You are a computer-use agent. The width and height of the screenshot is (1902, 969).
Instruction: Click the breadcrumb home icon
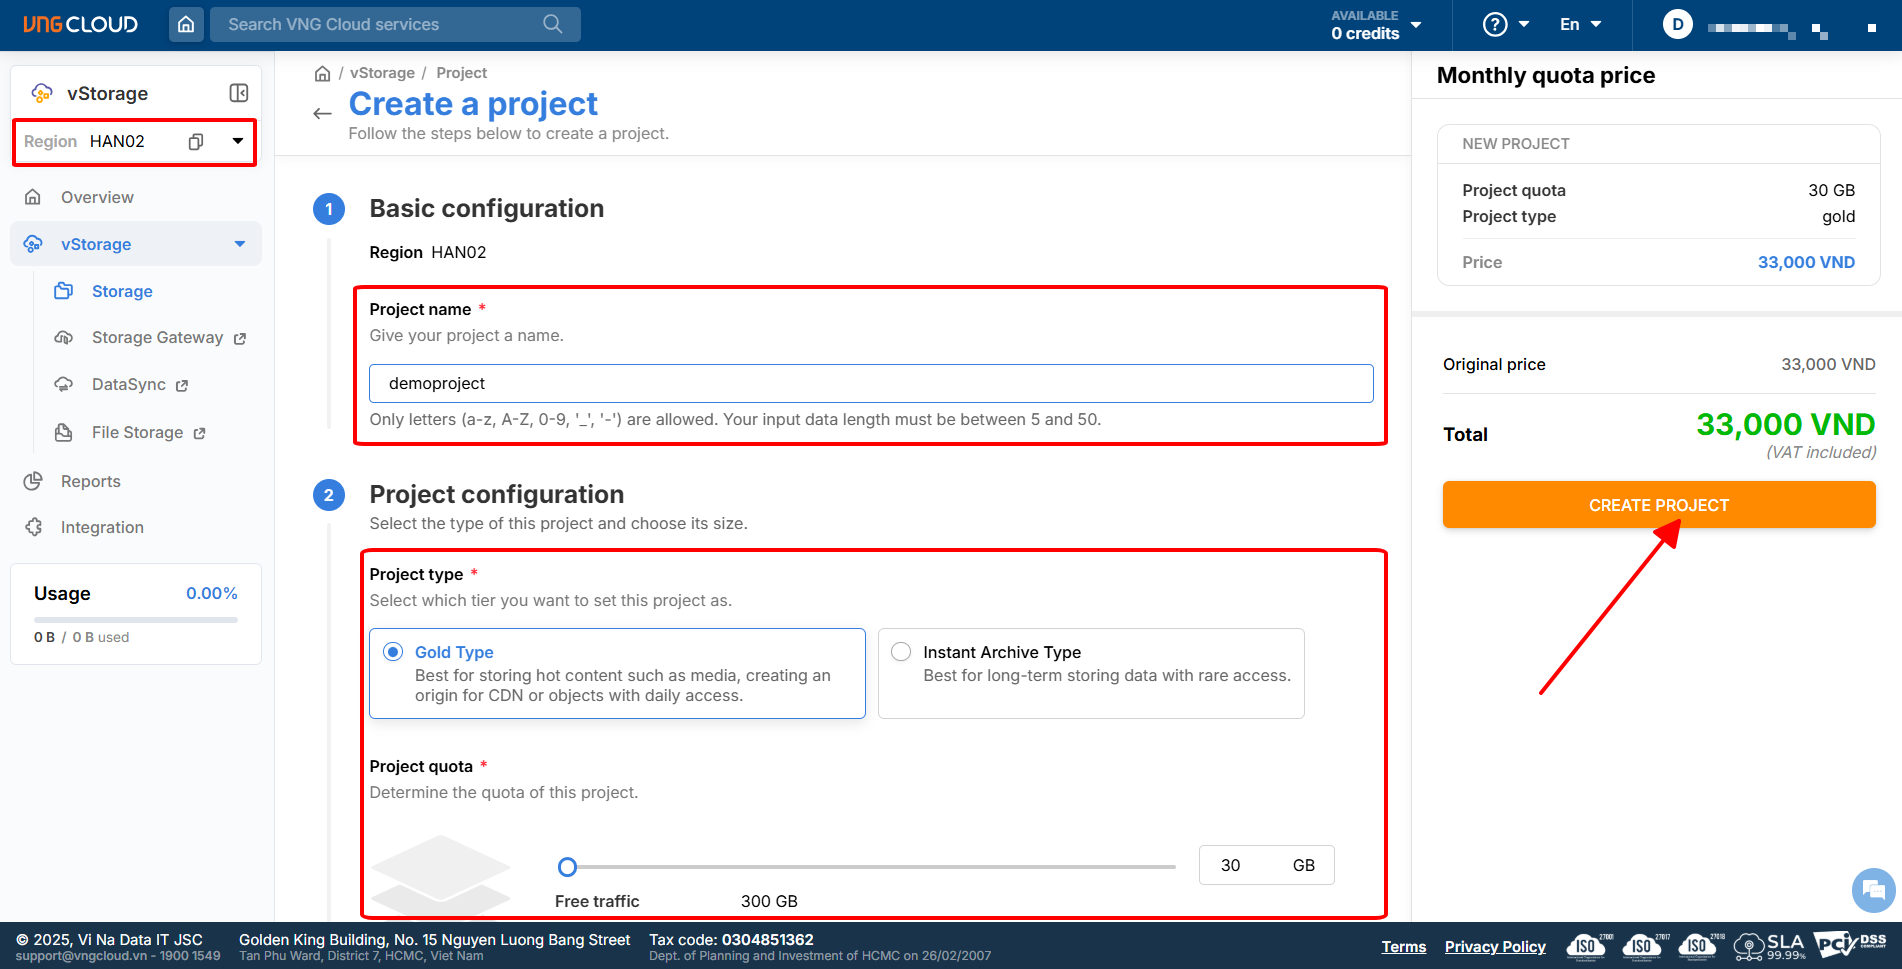(x=322, y=73)
